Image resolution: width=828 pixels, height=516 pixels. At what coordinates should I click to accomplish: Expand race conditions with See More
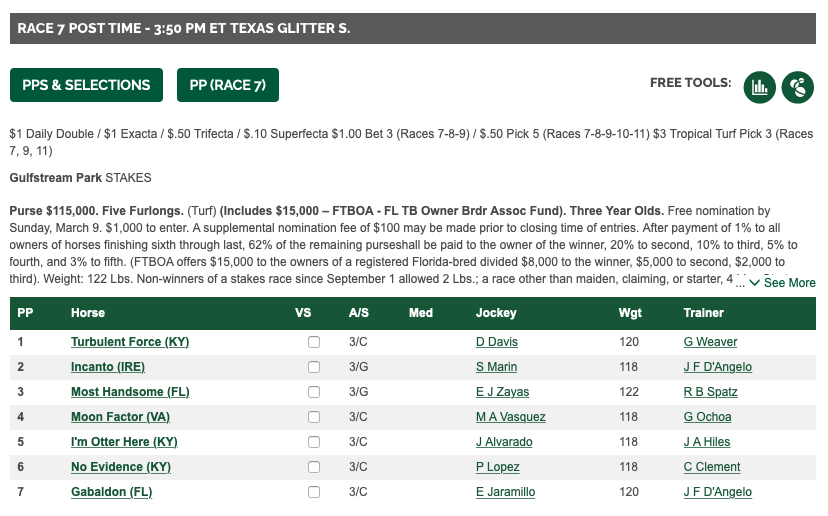783,283
